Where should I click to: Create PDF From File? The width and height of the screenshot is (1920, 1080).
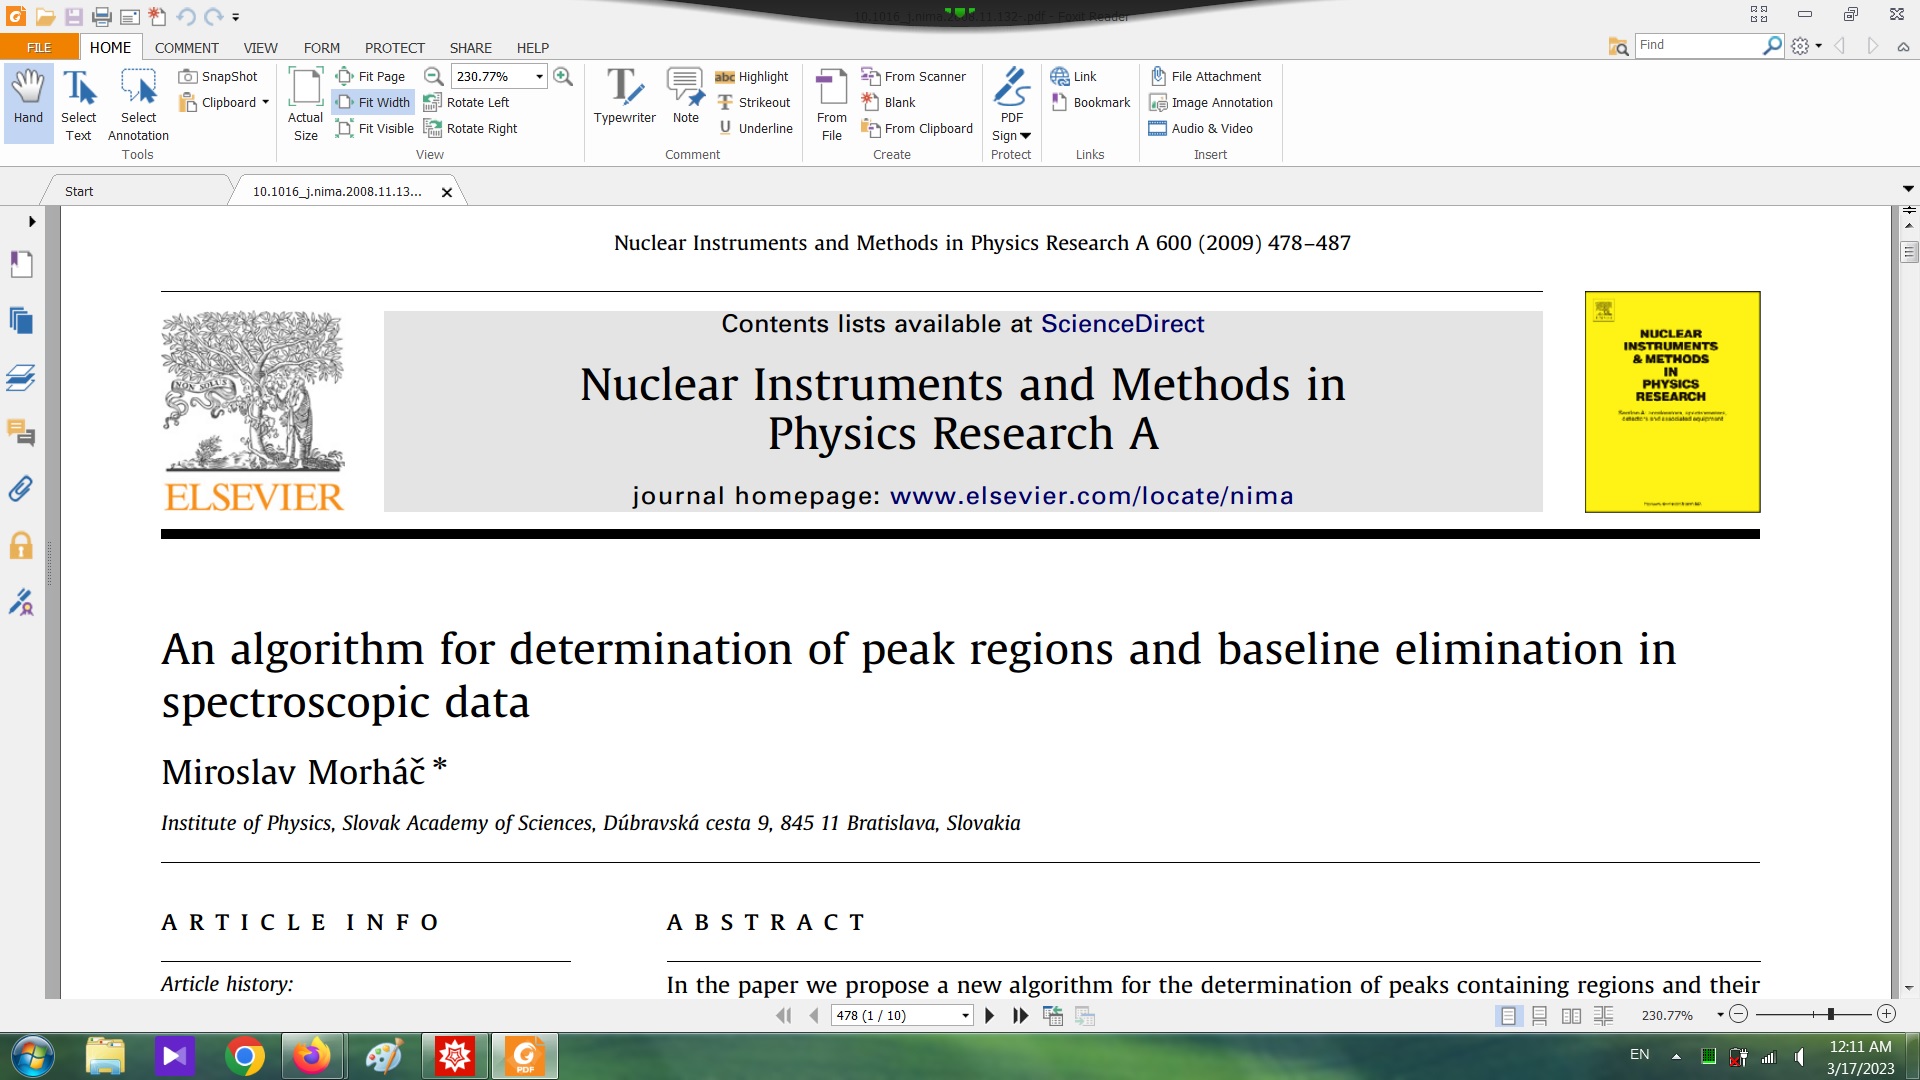[x=832, y=105]
